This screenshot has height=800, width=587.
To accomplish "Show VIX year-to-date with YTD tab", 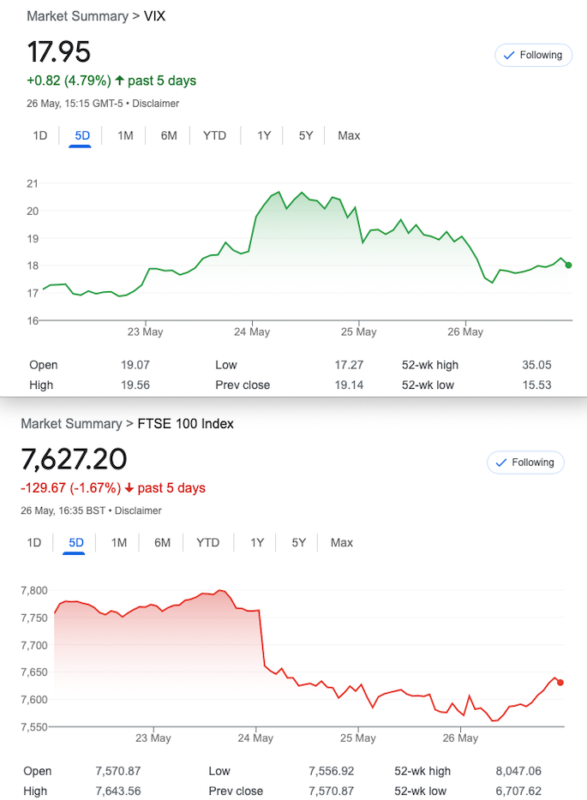I will (214, 136).
